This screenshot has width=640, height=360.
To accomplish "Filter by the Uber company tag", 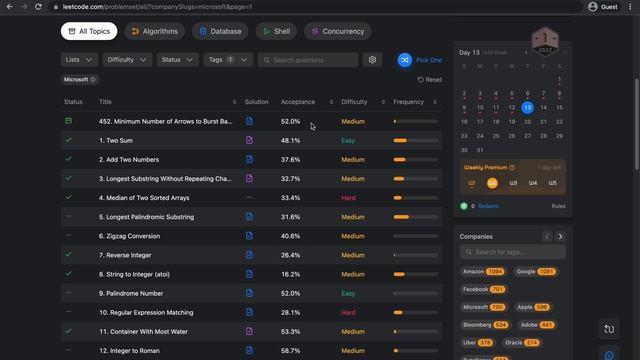I will pyautogui.click(x=478, y=342).
